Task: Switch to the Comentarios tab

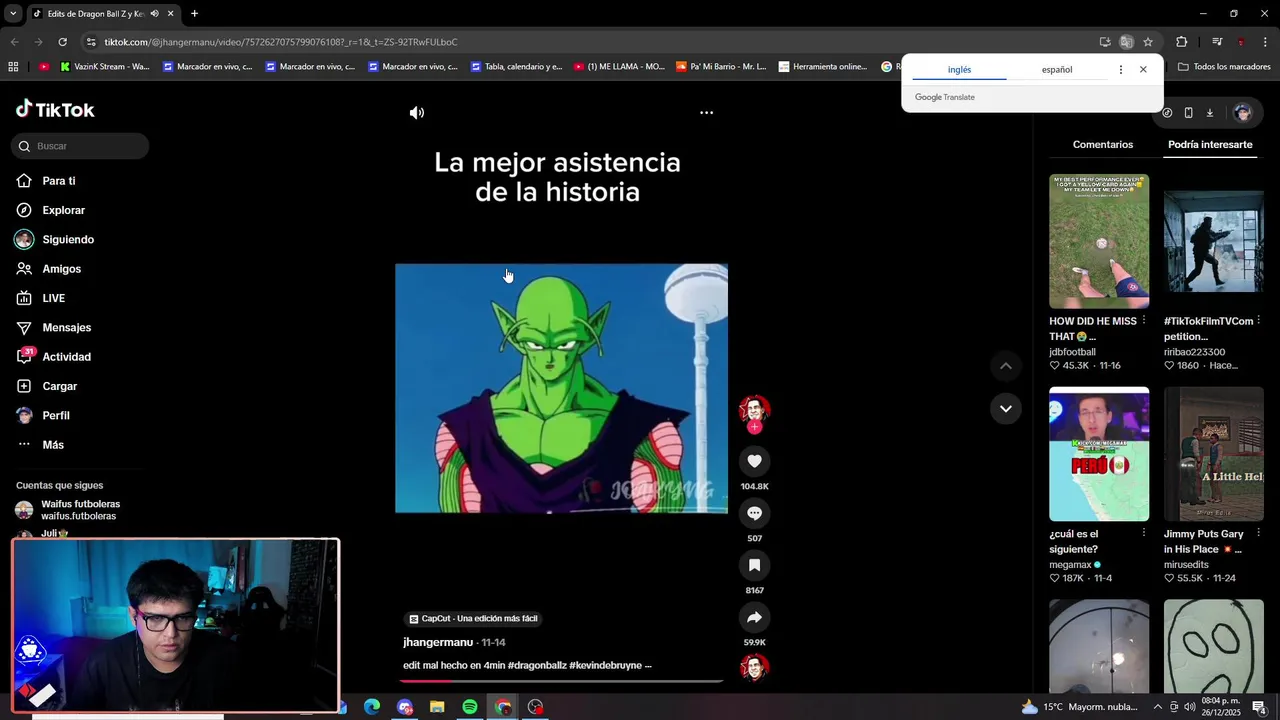Action: pyautogui.click(x=1102, y=145)
